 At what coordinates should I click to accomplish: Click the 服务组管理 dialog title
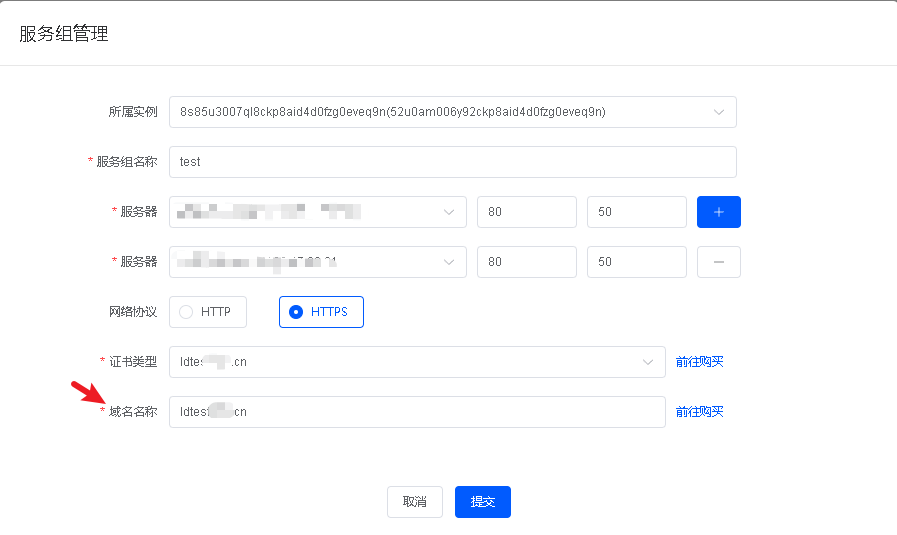(x=64, y=34)
